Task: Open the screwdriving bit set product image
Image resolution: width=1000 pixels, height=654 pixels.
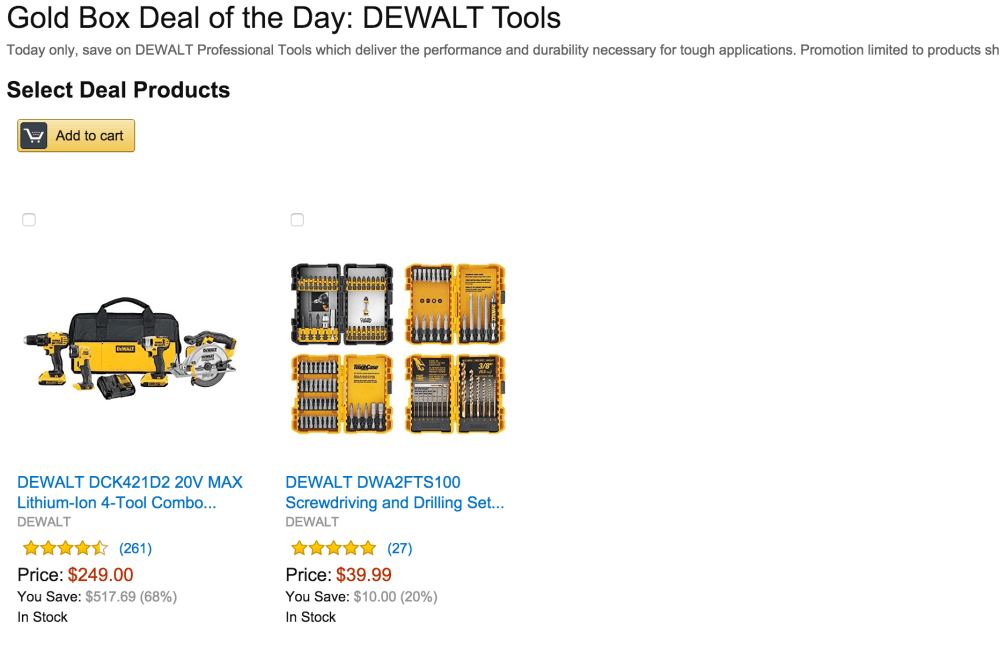Action: coord(397,349)
